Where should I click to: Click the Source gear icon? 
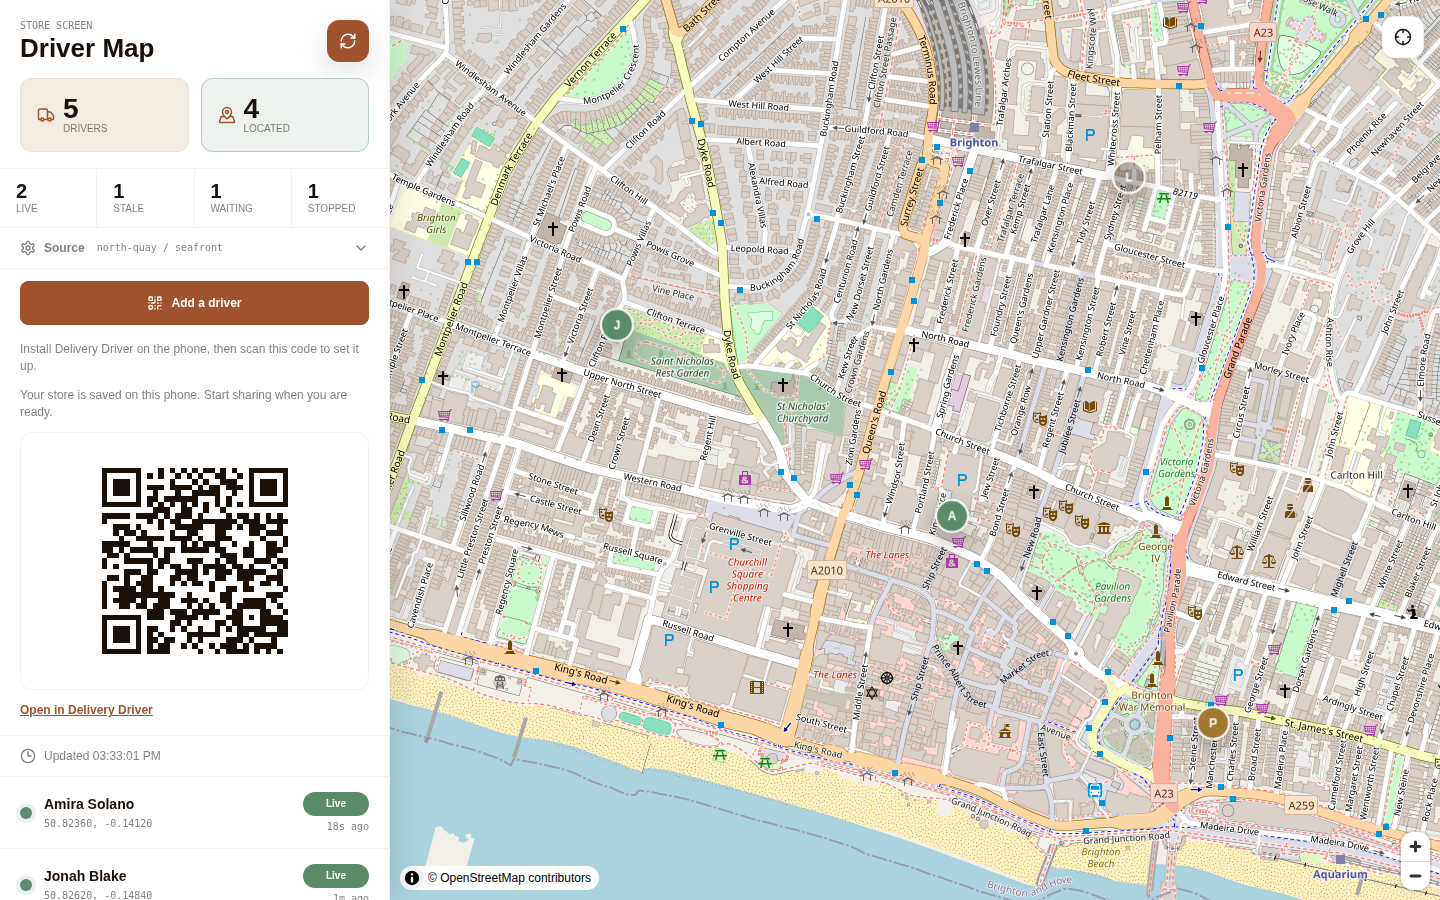pyautogui.click(x=28, y=248)
